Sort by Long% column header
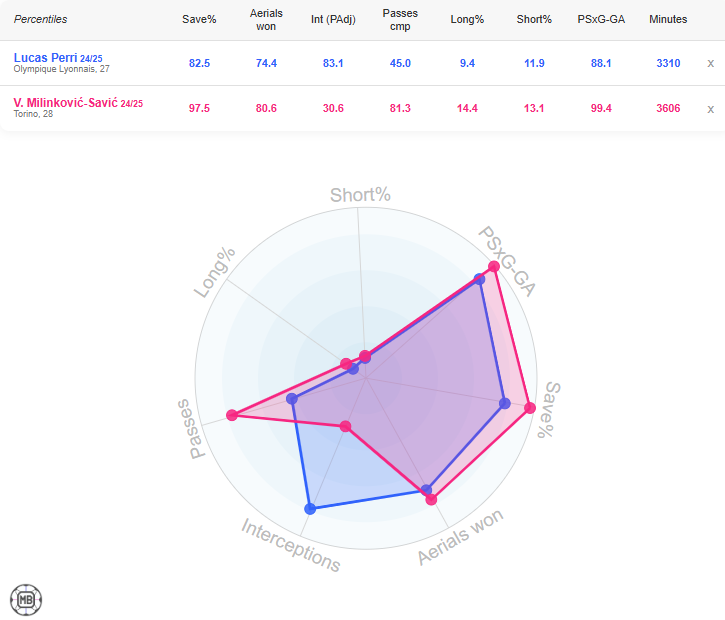The height and width of the screenshot is (620, 725). [467, 19]
